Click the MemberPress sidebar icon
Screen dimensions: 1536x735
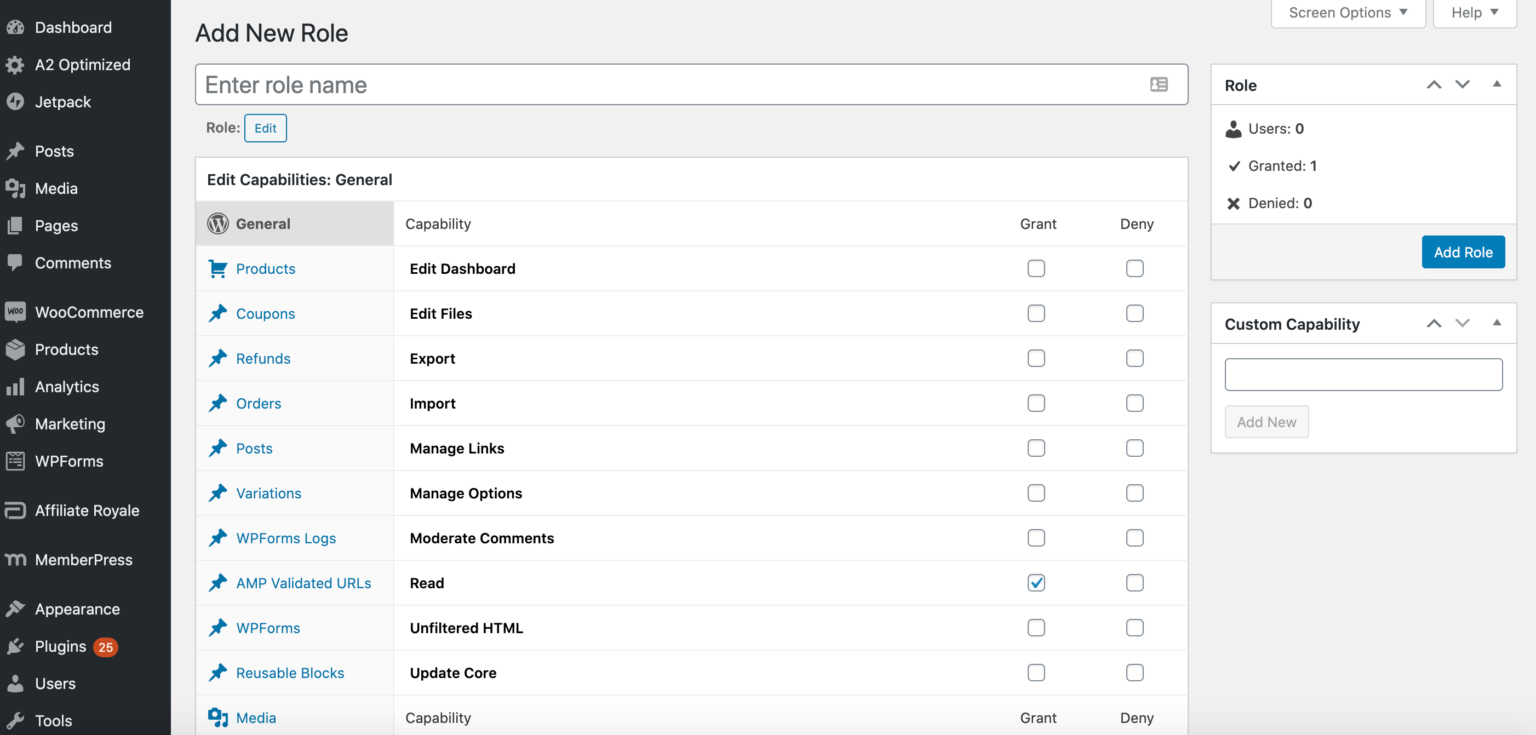[17, 559]
